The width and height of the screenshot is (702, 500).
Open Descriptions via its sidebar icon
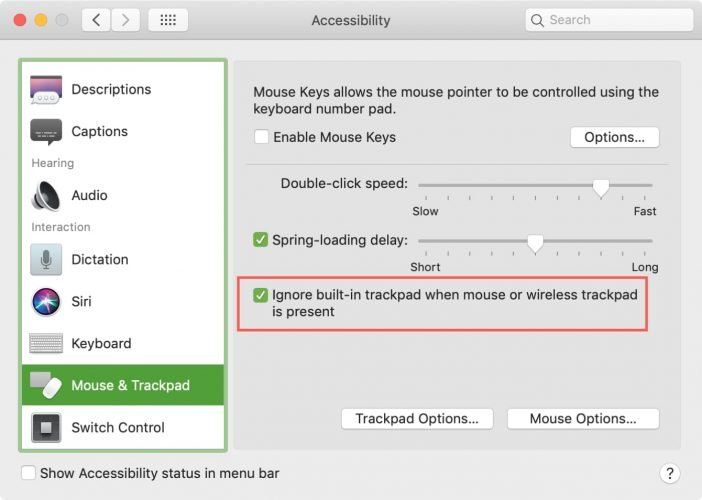(x=46, y=89)
